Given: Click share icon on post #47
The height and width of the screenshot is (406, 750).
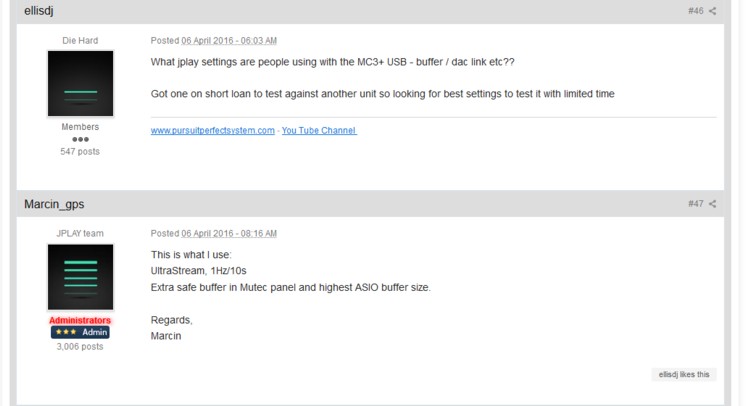Looking at the screenshot, I should pyautogui.click(x=713, y=204).
